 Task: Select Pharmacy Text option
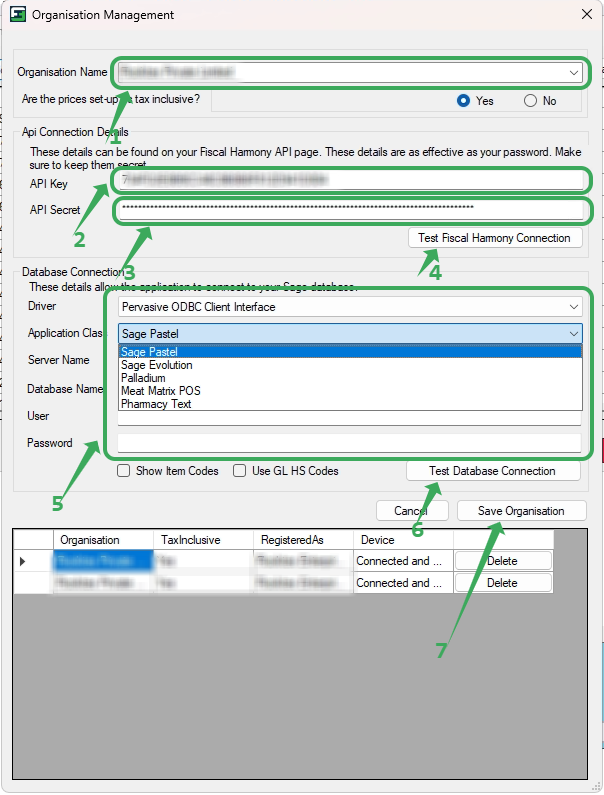(x=350, y=404)
